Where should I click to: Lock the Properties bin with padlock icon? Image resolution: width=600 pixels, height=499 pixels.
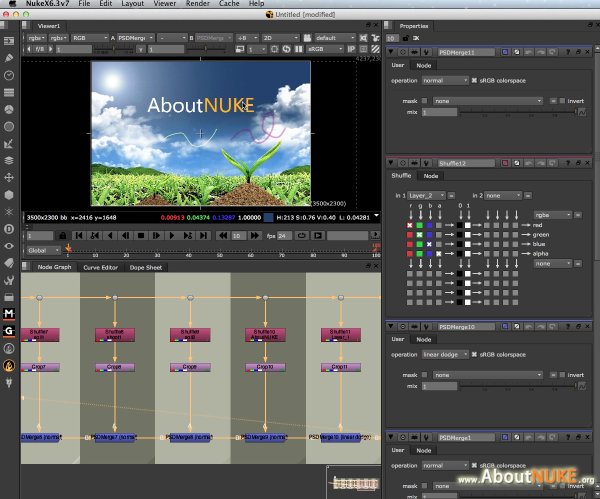click(x=406, y=38)
